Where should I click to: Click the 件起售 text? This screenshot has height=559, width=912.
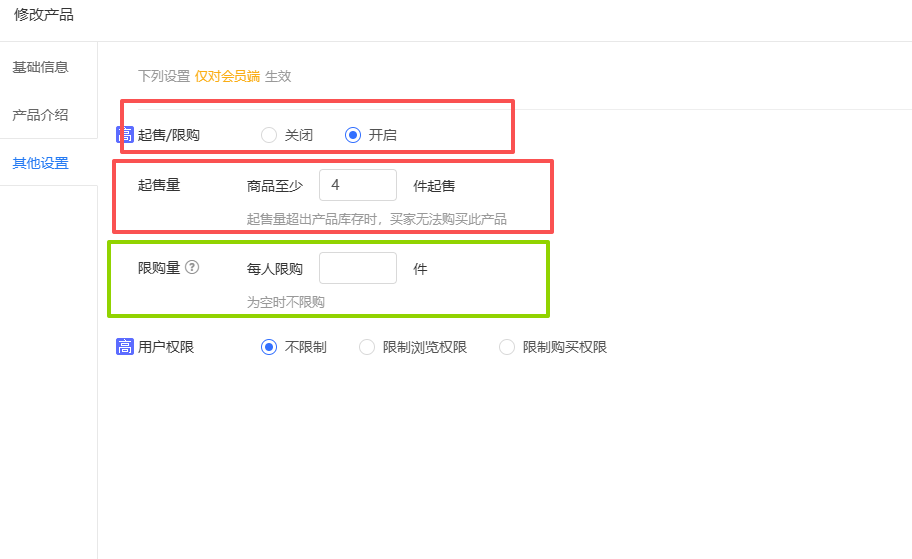(434, 186)
